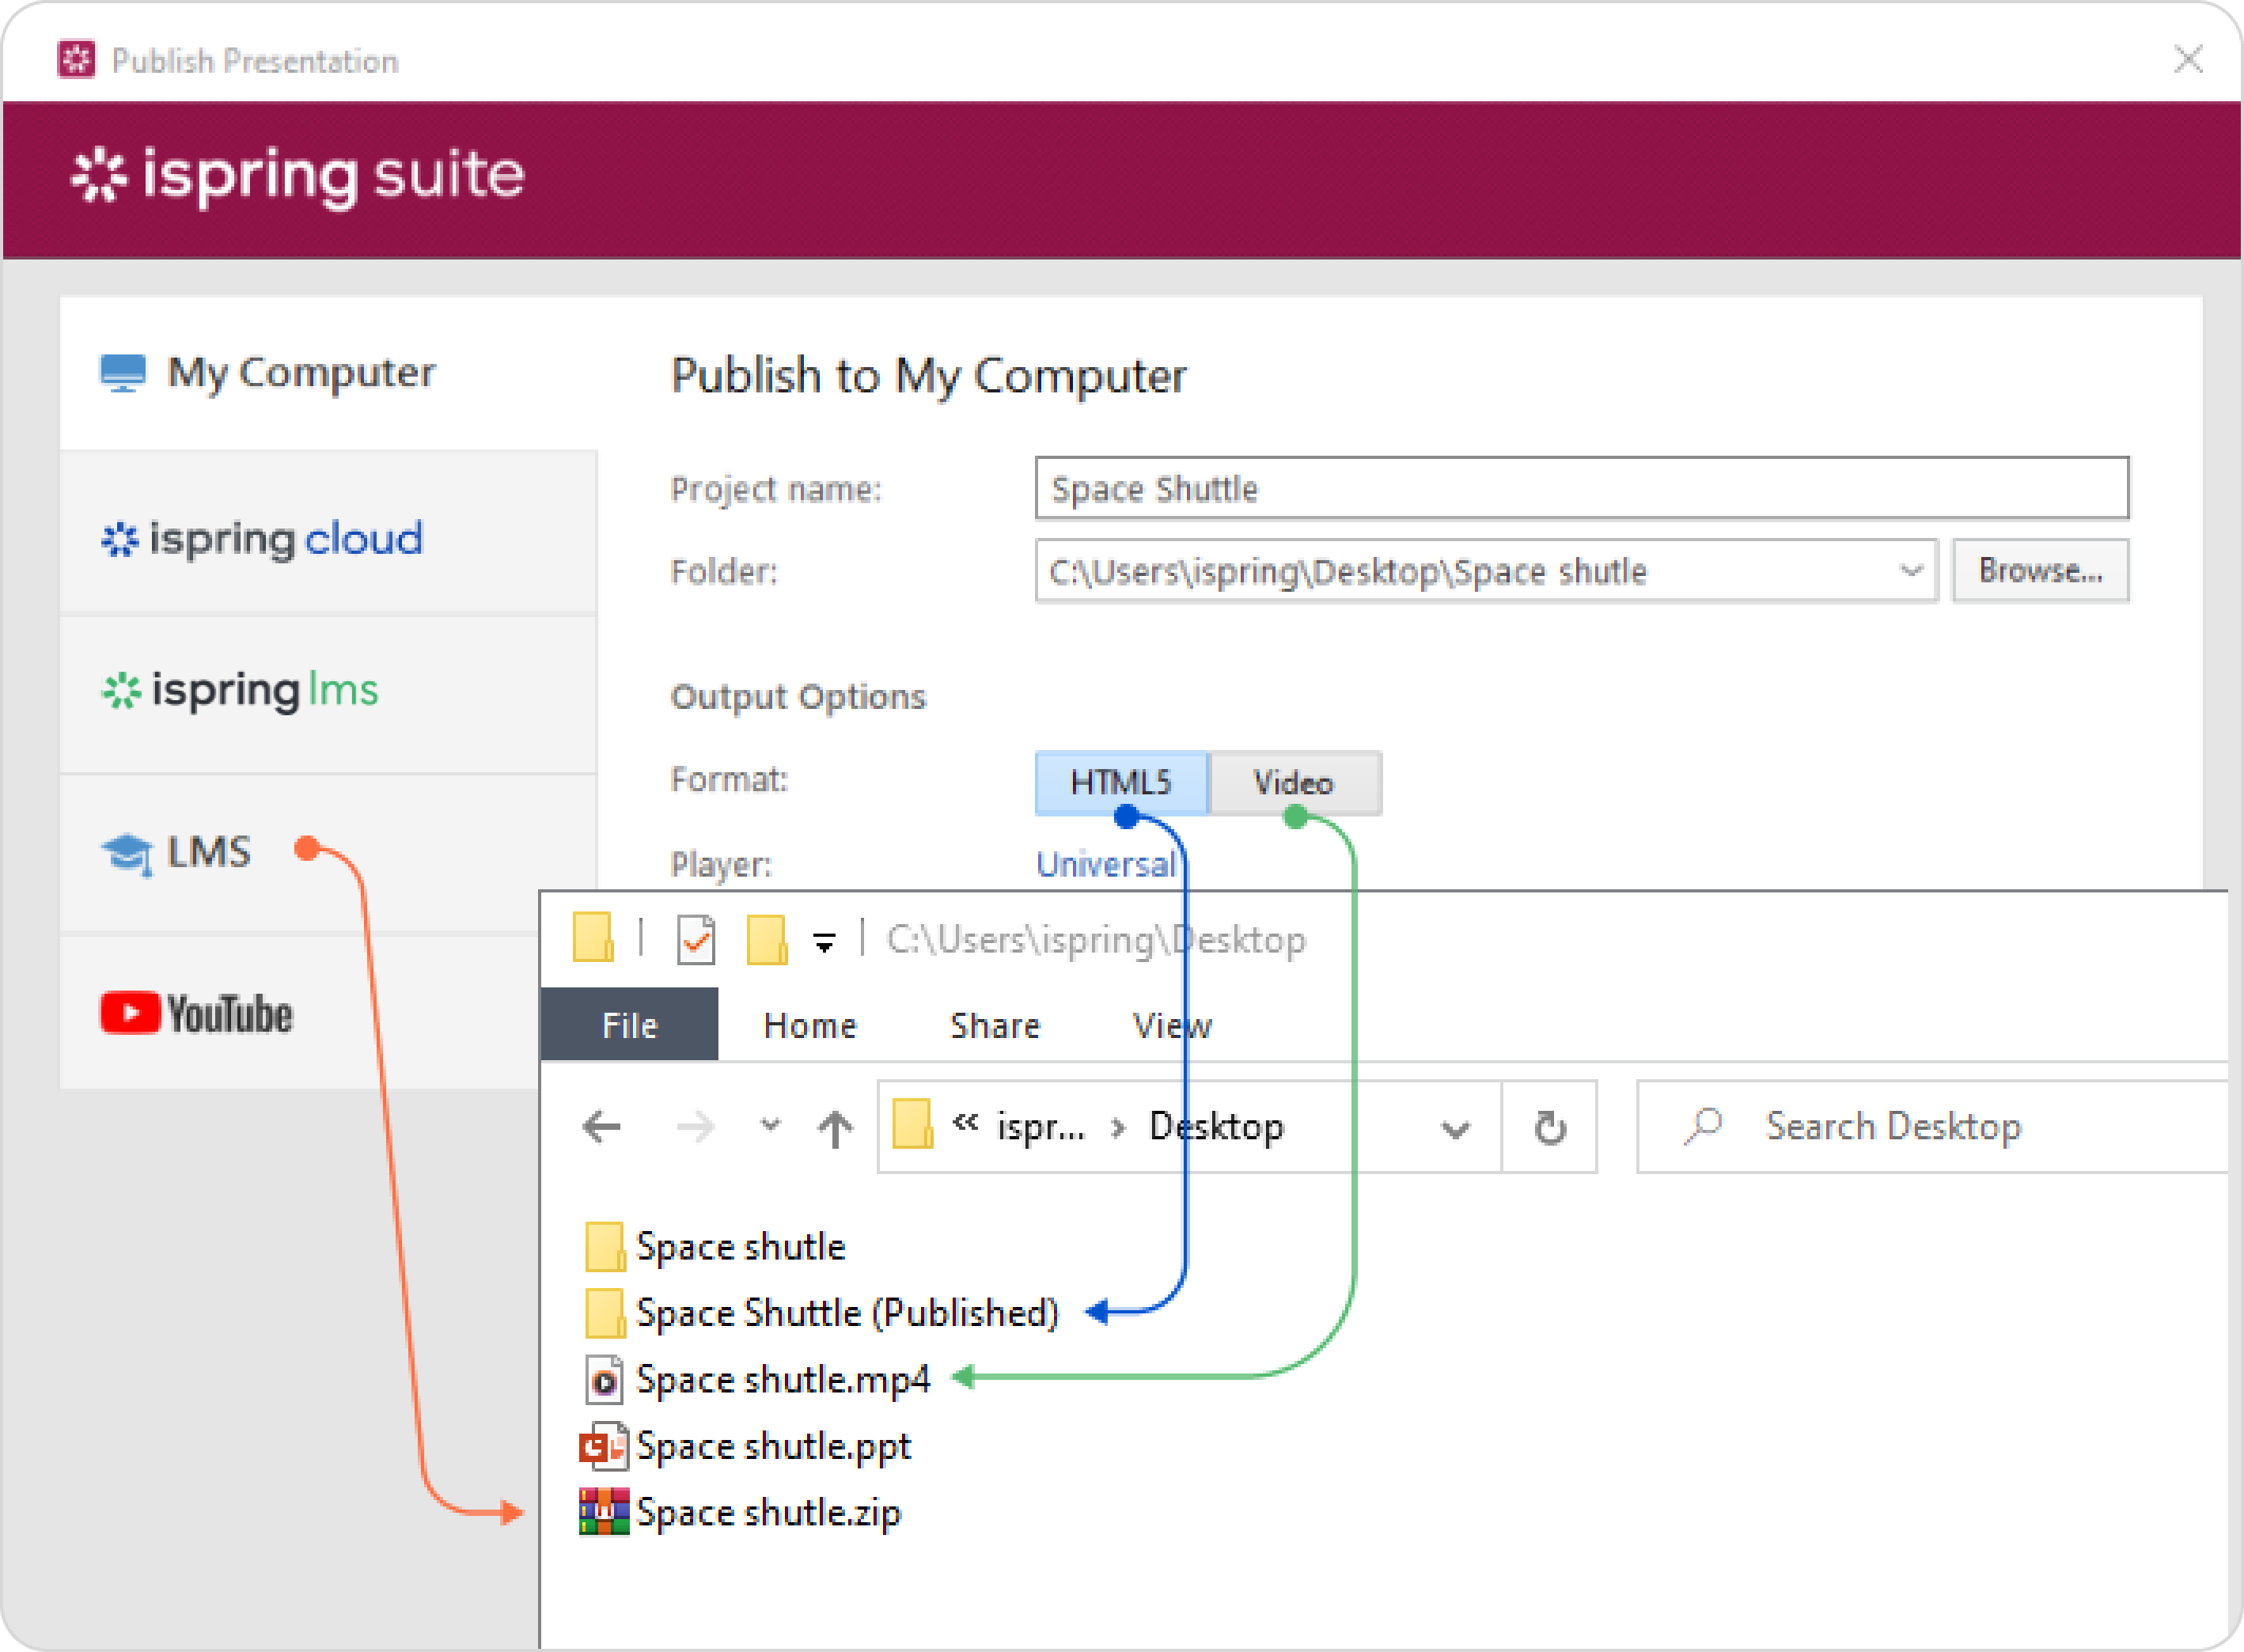Viewport: 2244px width, 1652px height.
Task: Select the iSpring LMS publishing destination
Action: point(240,691)
